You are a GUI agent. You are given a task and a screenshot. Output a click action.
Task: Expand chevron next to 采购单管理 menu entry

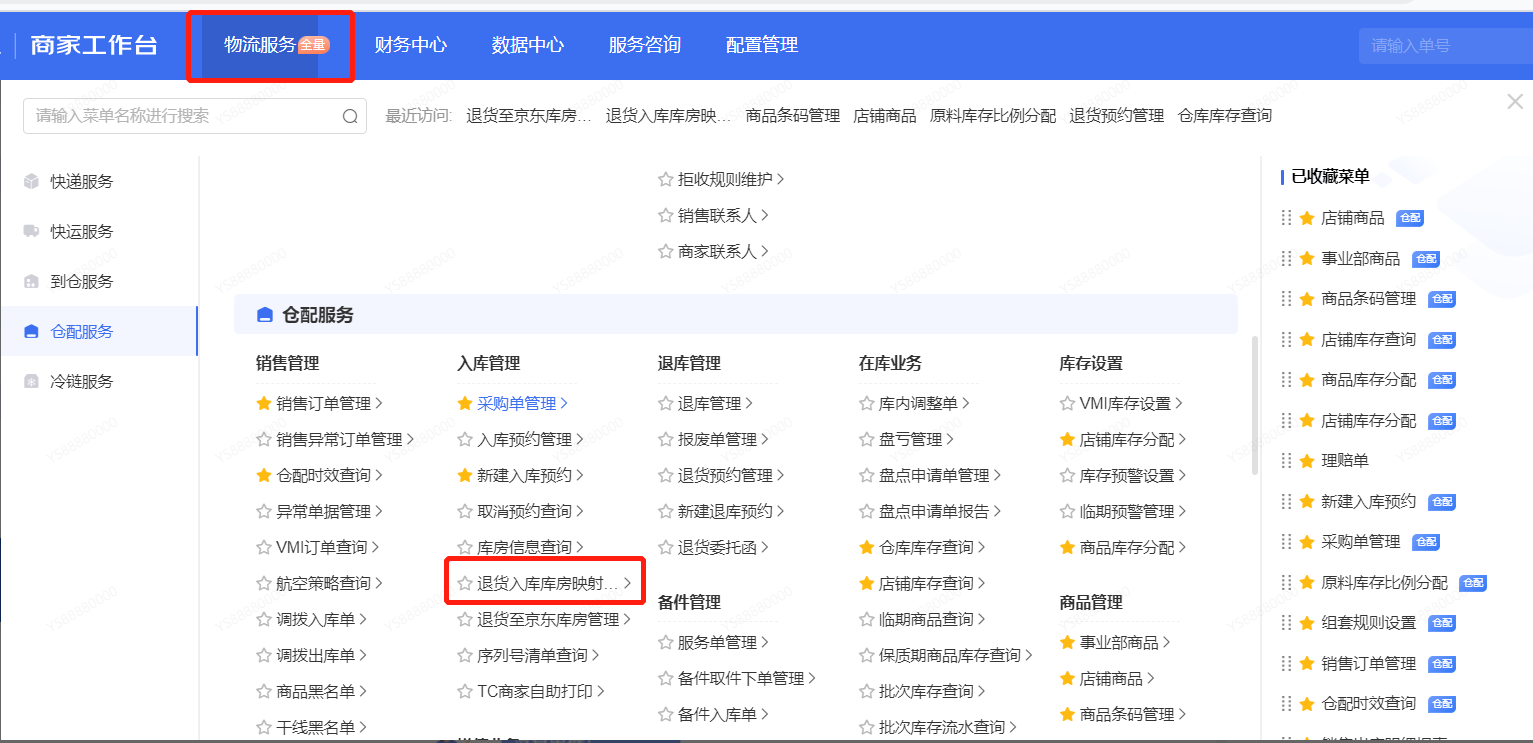[x=564, y=404]
